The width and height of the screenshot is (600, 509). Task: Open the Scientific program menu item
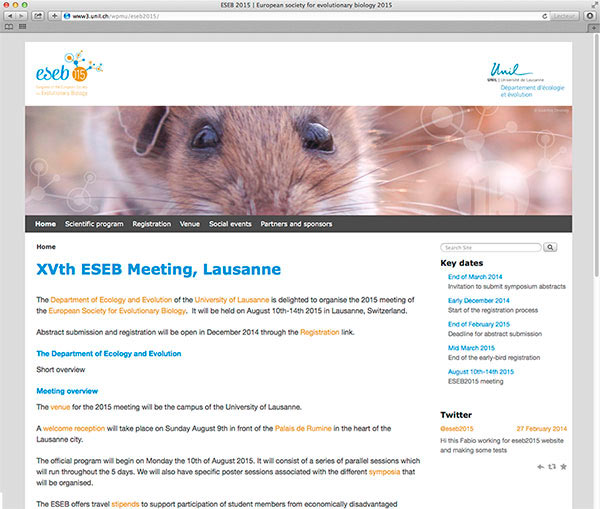click(94, 224)
